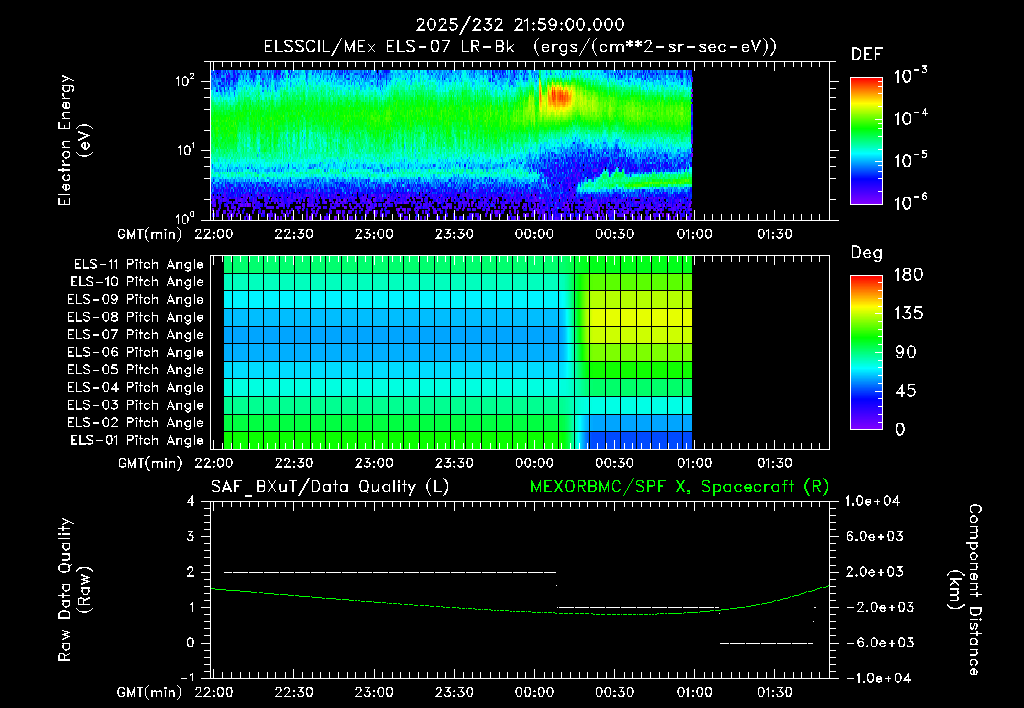Select the ELS-02 Pitch Angle label
The height and width of the screenshot is (708, 1024).
(135, 423)
